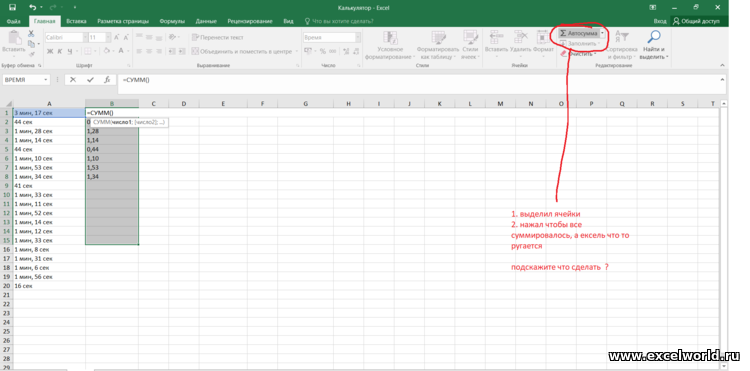Save the workbook with the floppy disk icon
The image size is (750, 371).
coord(12,7)
